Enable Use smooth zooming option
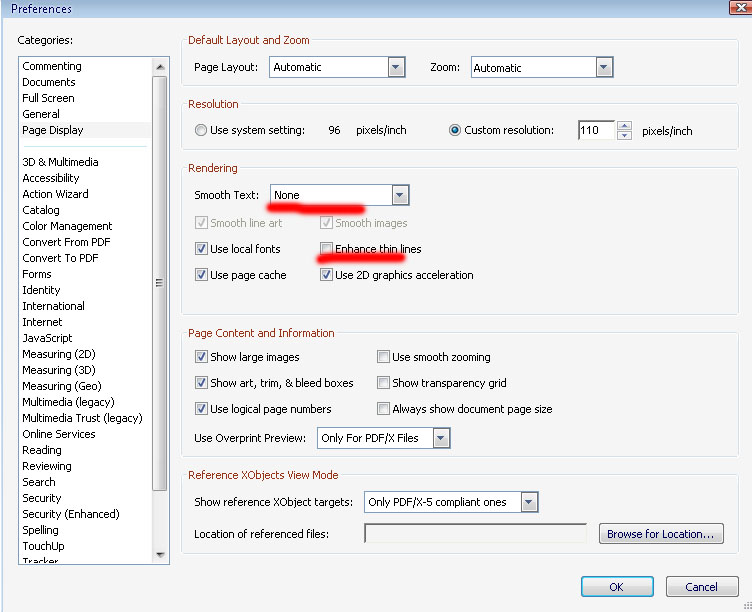 pos(383,357)
